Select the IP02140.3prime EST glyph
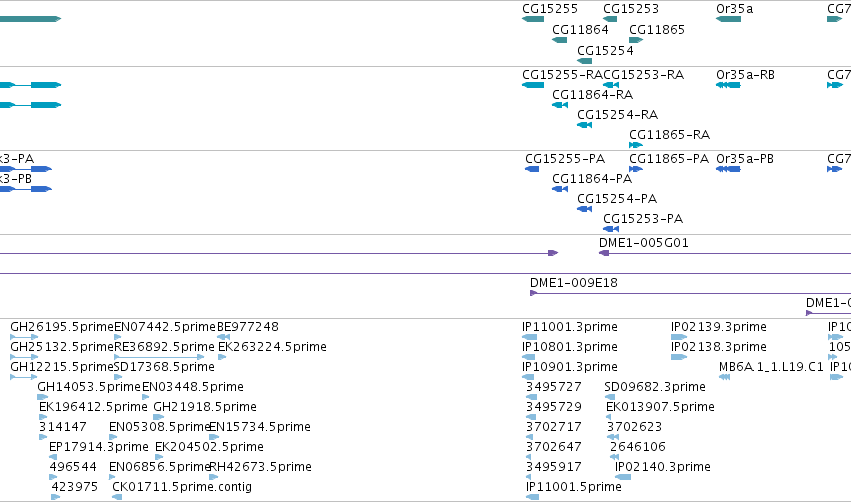 point(623,477)
